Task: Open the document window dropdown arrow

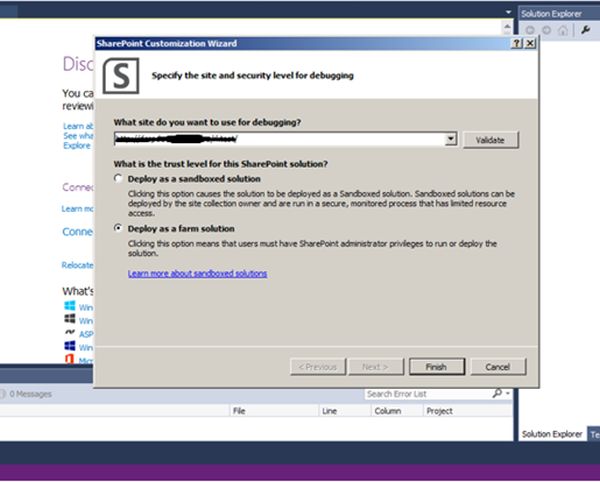Action: point(508,12)
